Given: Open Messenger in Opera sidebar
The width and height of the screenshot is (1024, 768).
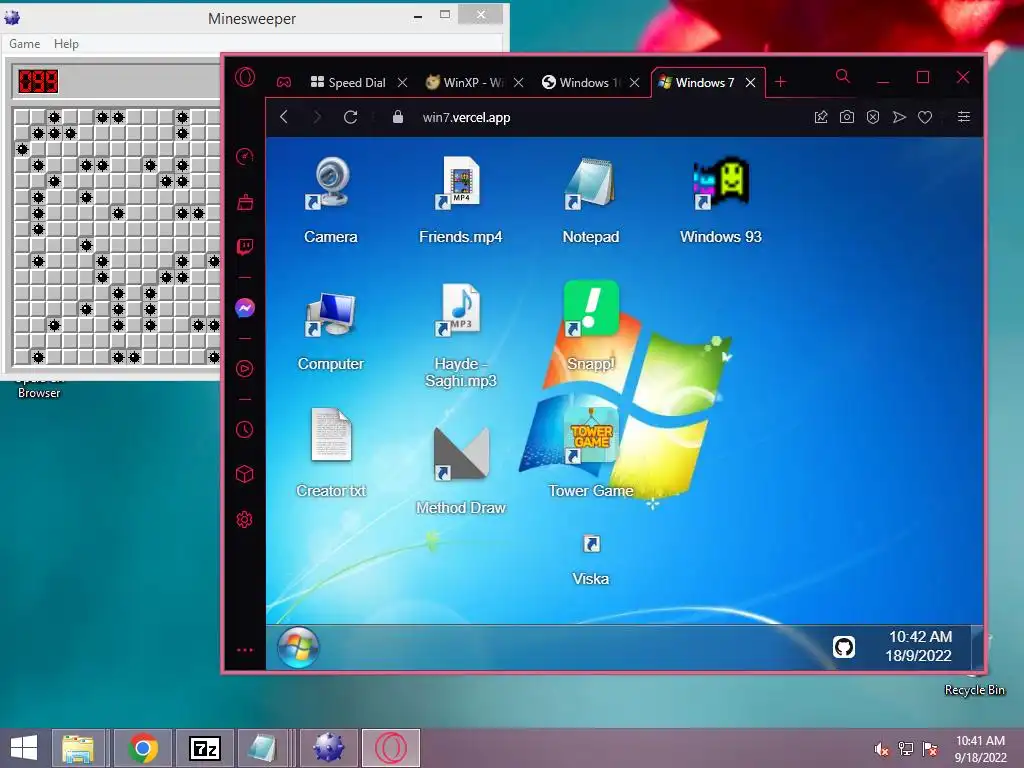Looking at the screenshot, I should (x=245, y=308).
